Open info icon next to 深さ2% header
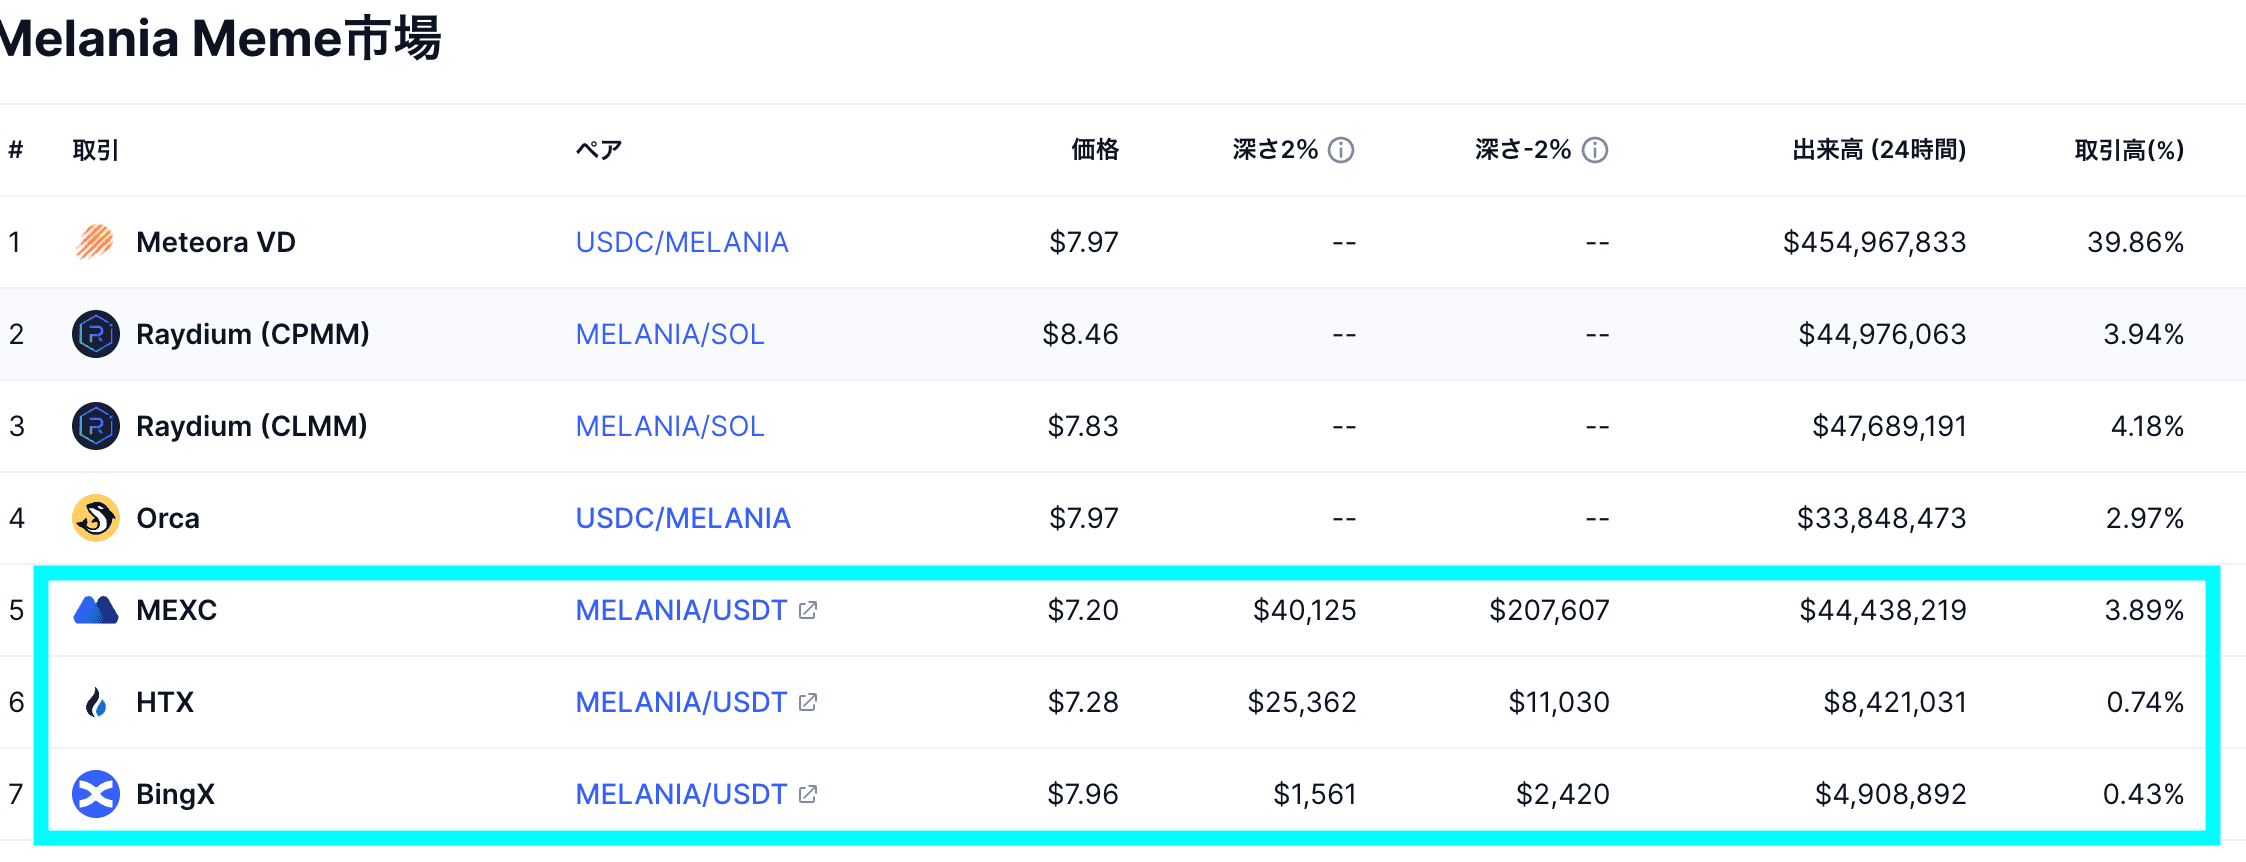 (x=1341, y=150)
